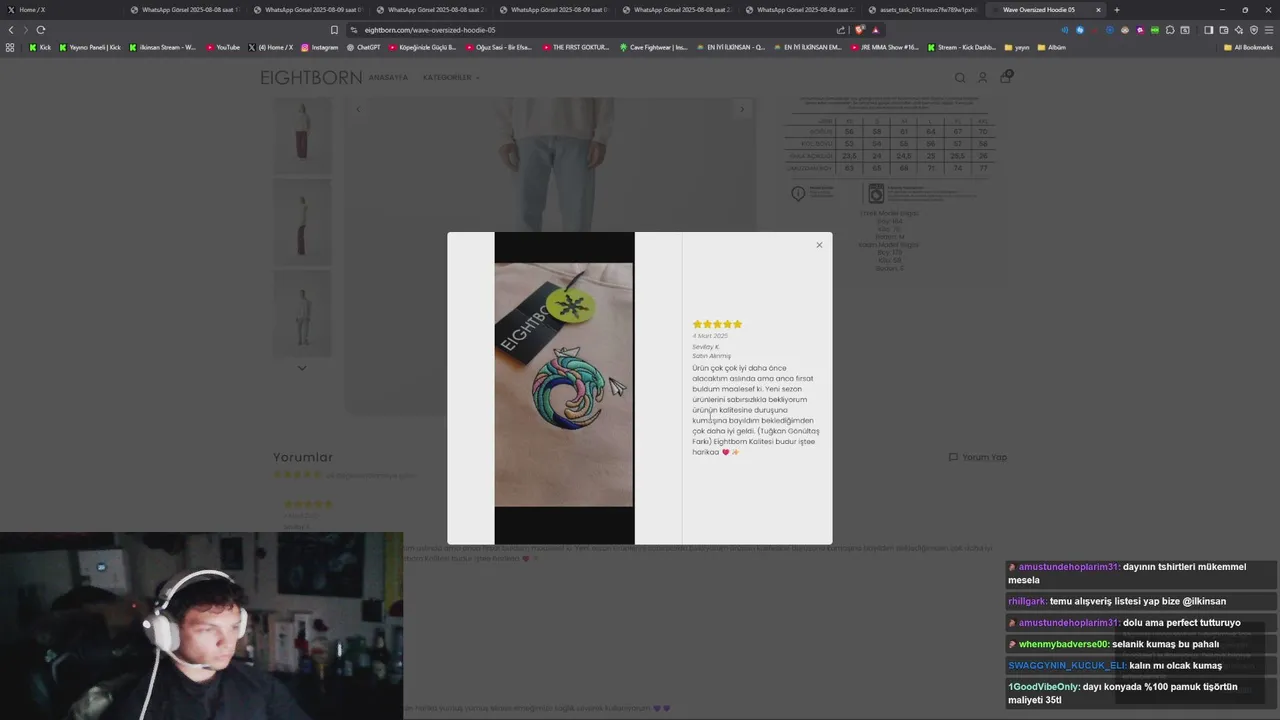Open the JRE MMA Show #16 bookmark

(884, 47)
